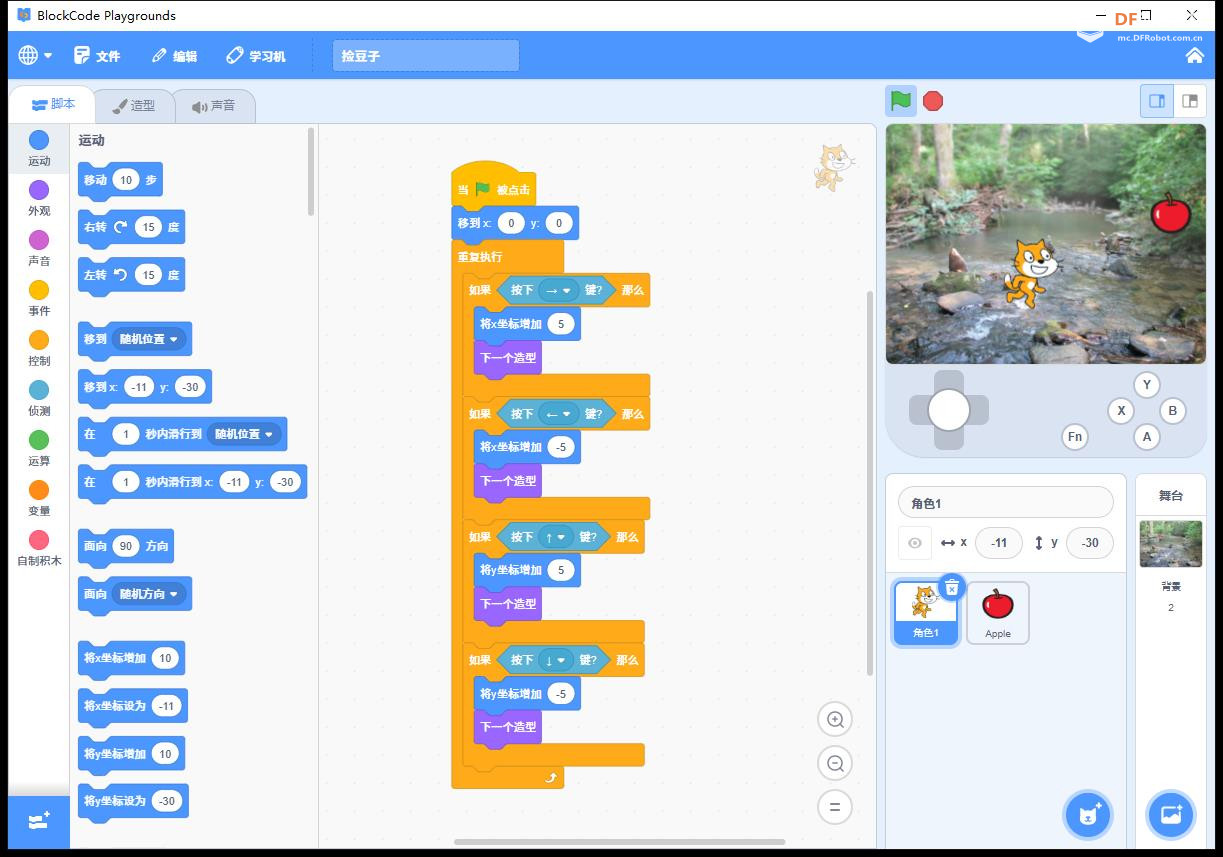Viewport: 1223px width, 857px height.
Task: Click the workspace horizontal scrollbar
Action: tap(619, 842)
